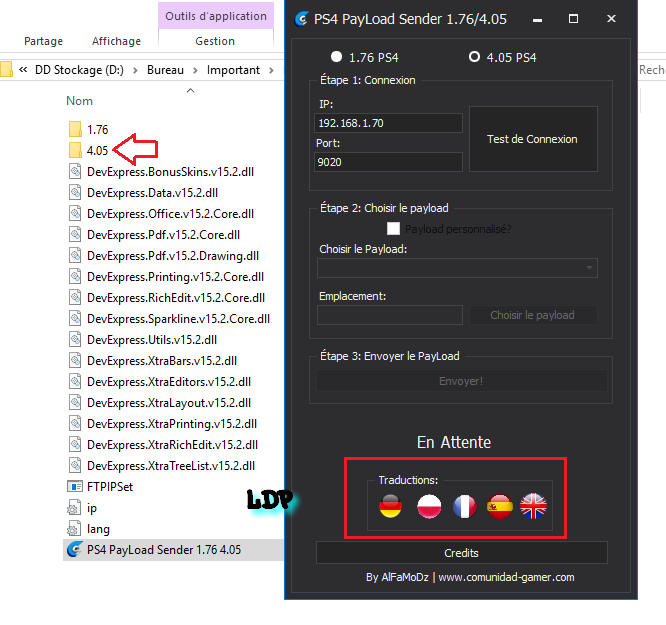Click DevExpress.RichEdit Core dll file icon

(x=75, y=297)
